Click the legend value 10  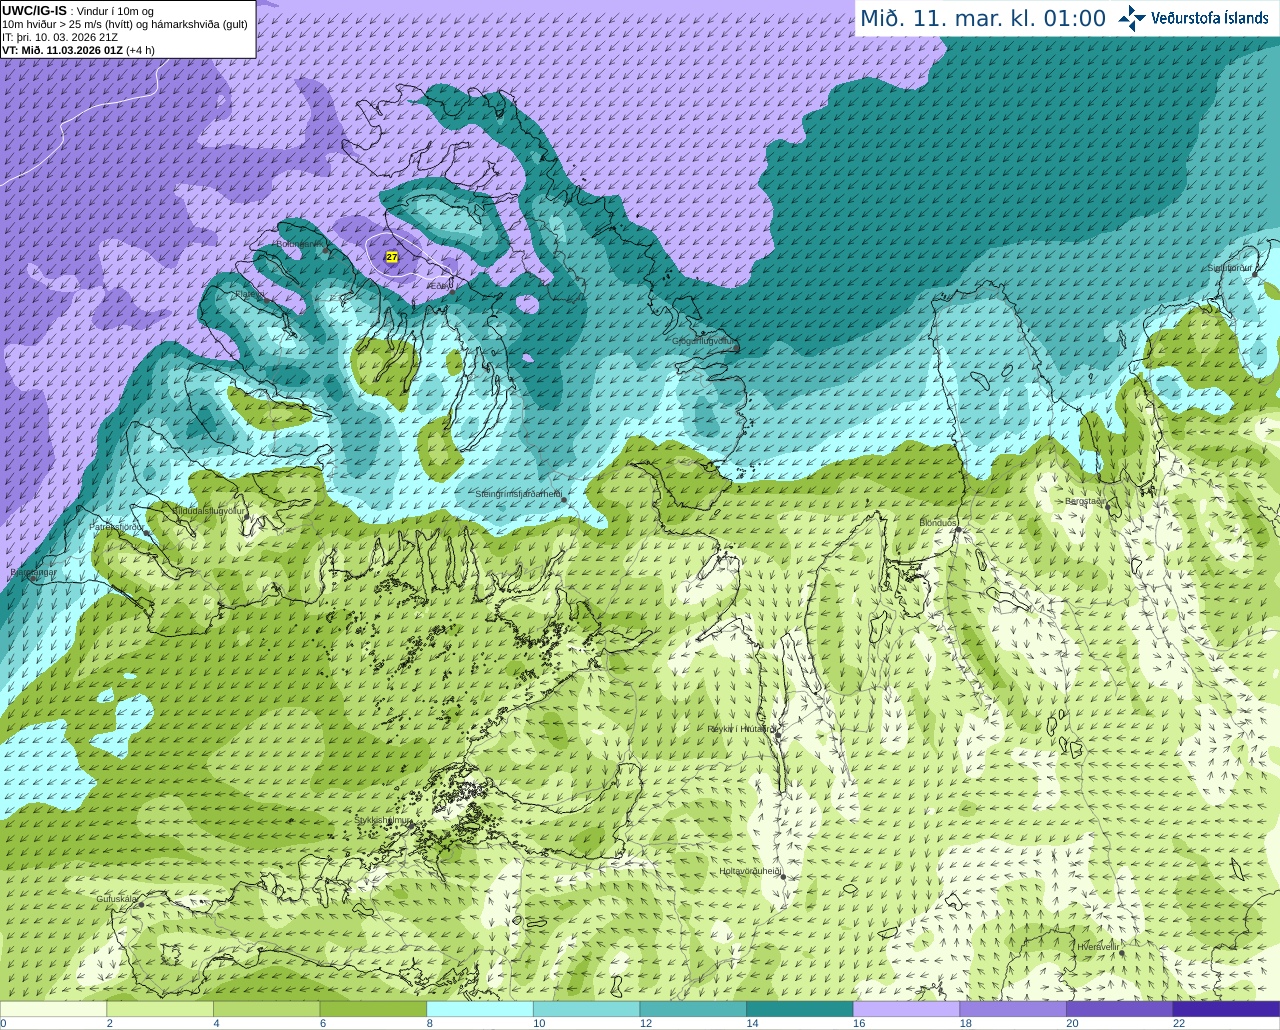coord(539,1023)
